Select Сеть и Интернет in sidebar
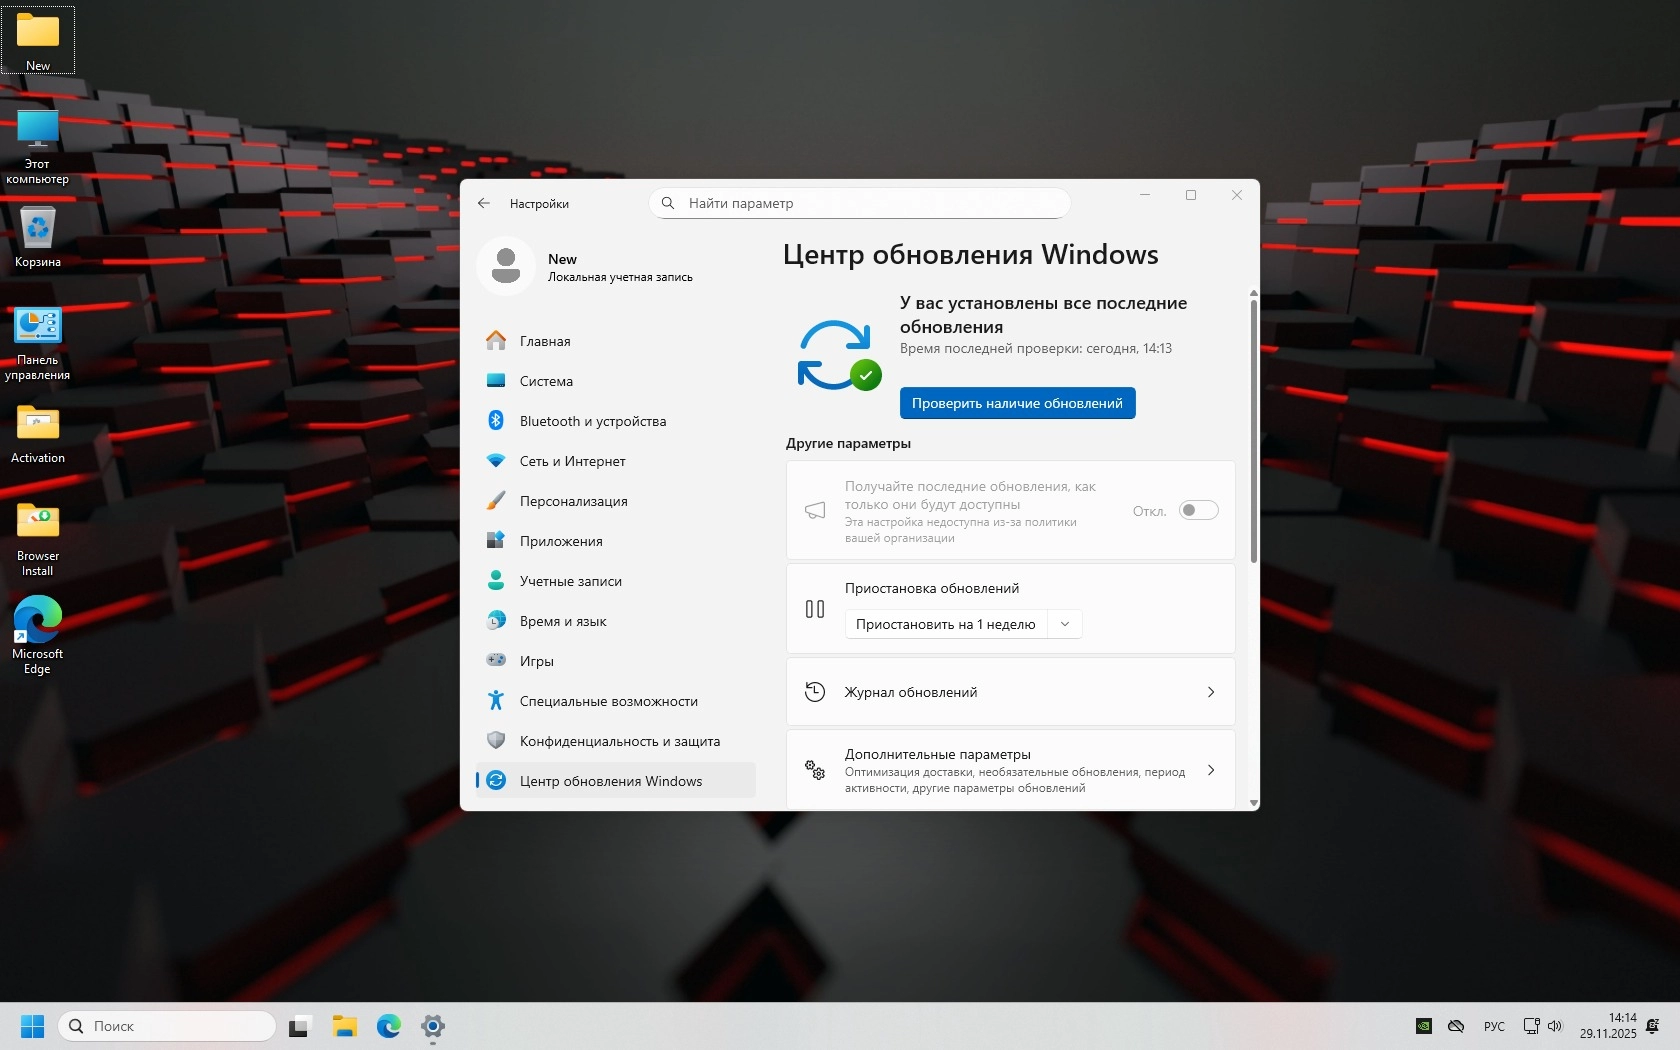Image resolution: width=1680 pixels, height=1050 pixels. tap(572, 461)
